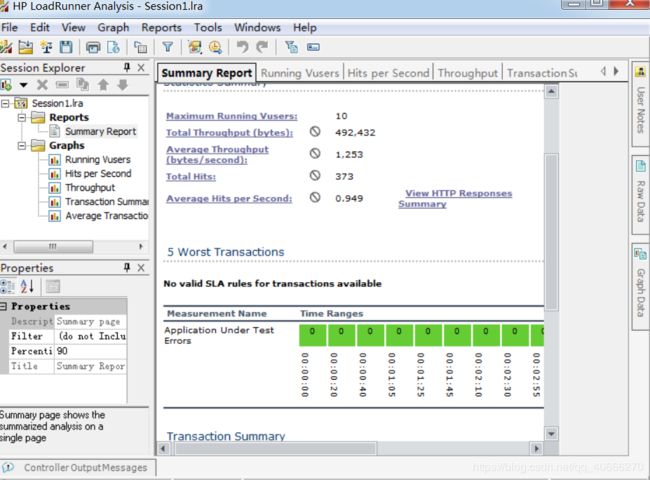Open the dropdown arrow beside the add graph icon
The image size is (650, 480).
[x=23, y=85]
